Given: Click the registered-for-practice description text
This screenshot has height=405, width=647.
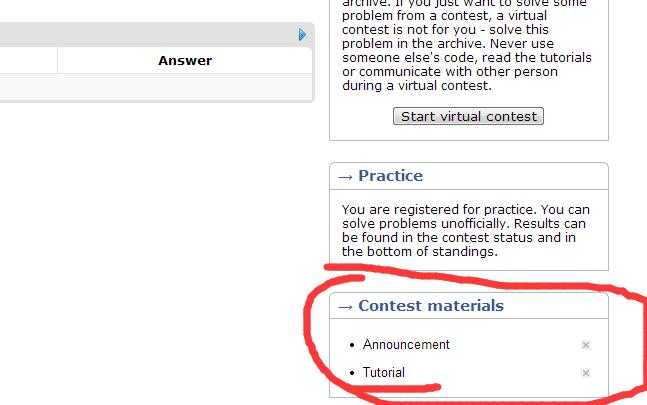Looking at the screenshot, I should pos(466,231).
